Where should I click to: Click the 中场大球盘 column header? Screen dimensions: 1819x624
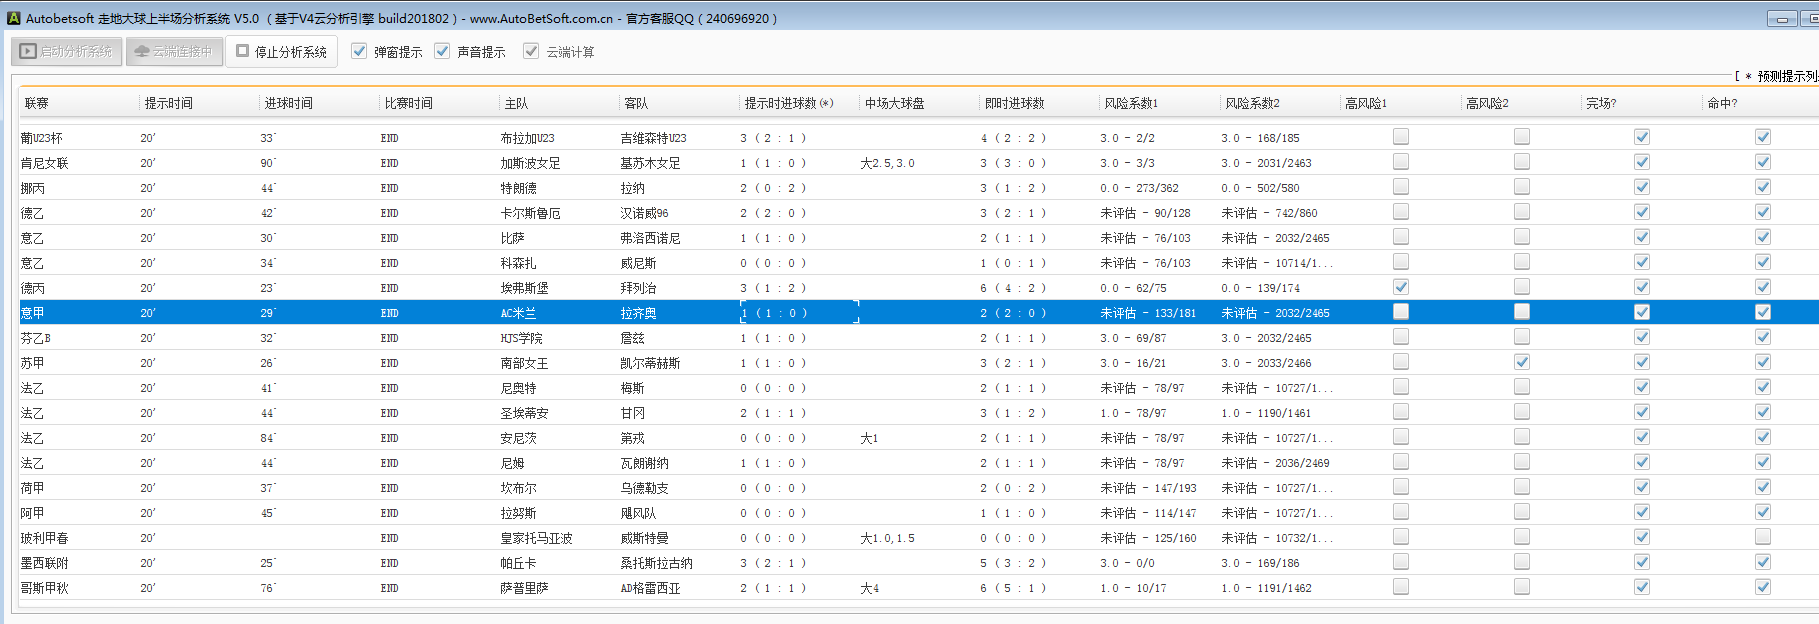click(894, 103)
